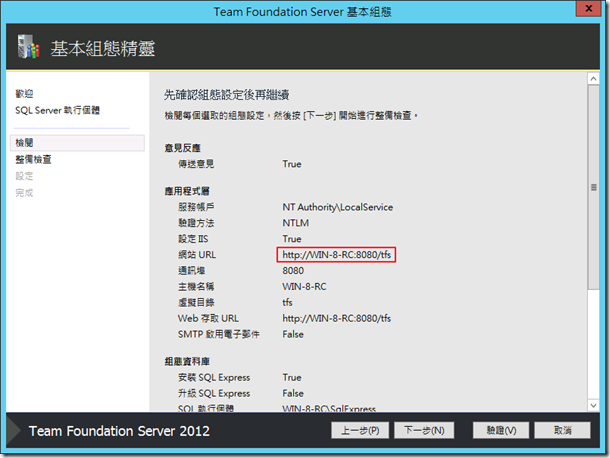
Task: Select the 檢閱 step in sidebar
Action: [x=77, y=143]
